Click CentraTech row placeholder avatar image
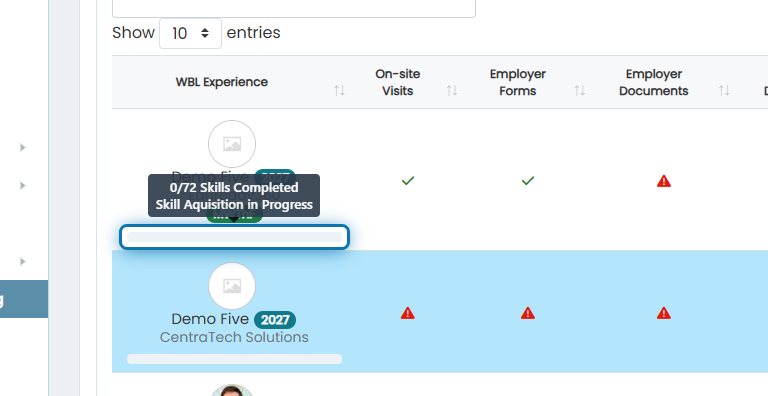This screenshot has width=768, height=396. click(232, 286)
